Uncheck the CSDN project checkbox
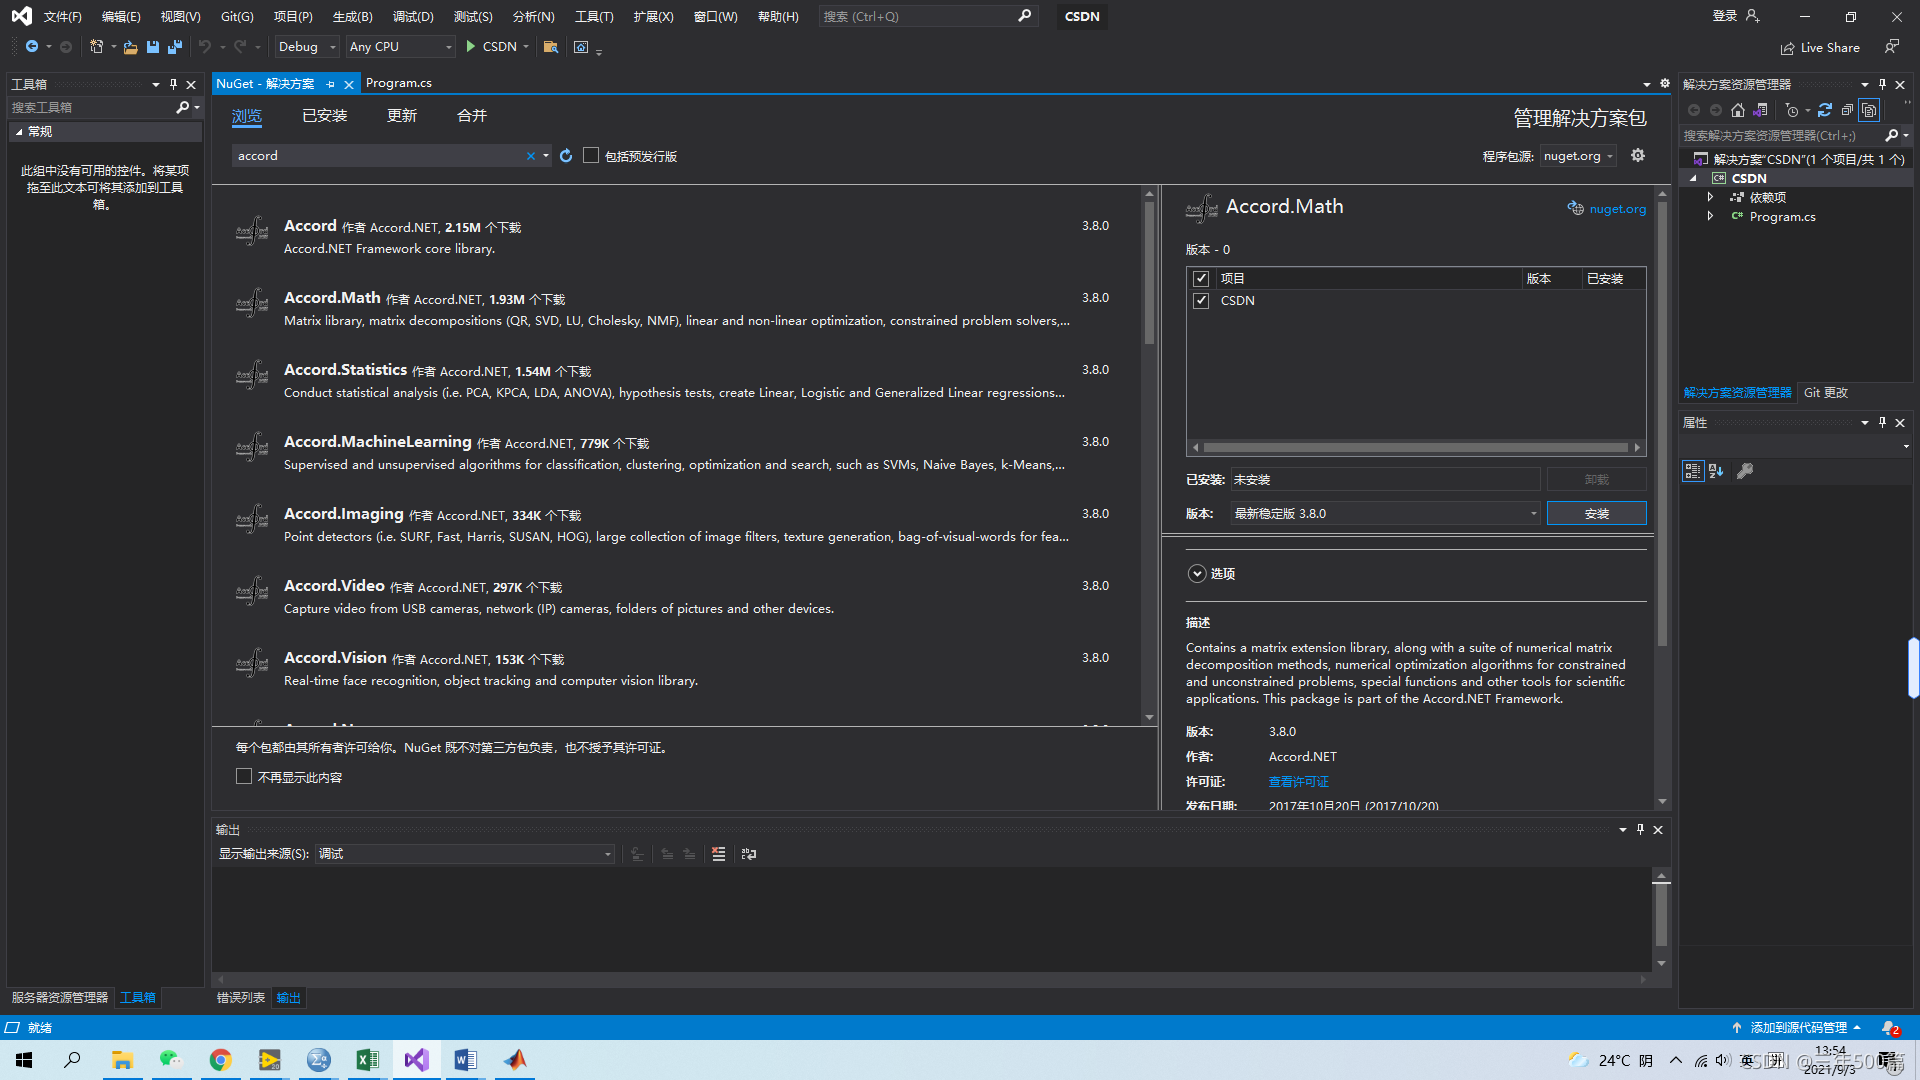Screen dimensions: 1920x1080 pos(1201,301)
